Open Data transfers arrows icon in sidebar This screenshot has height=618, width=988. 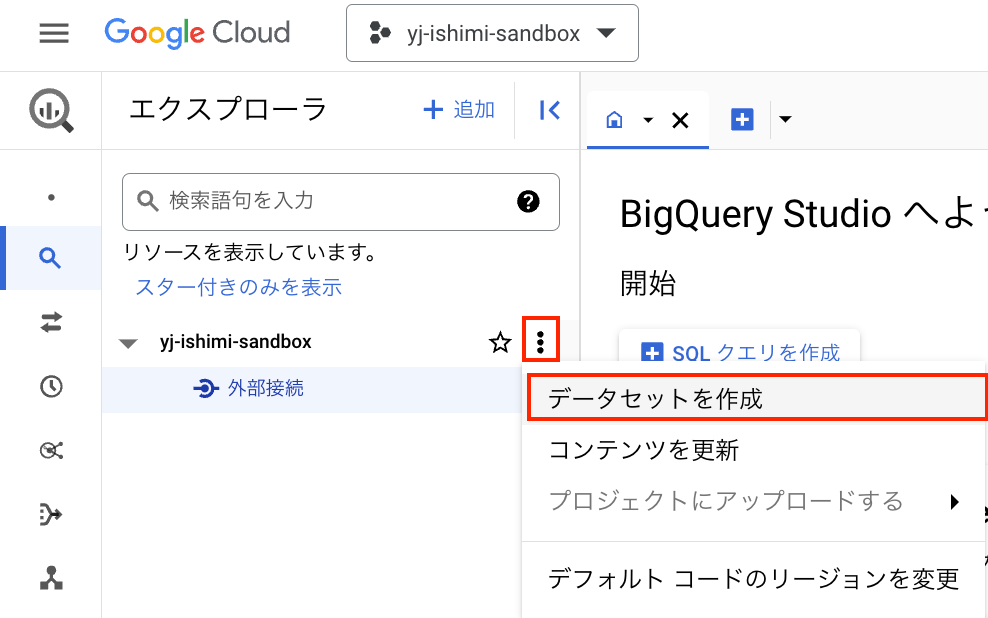(x=51, y=323)
